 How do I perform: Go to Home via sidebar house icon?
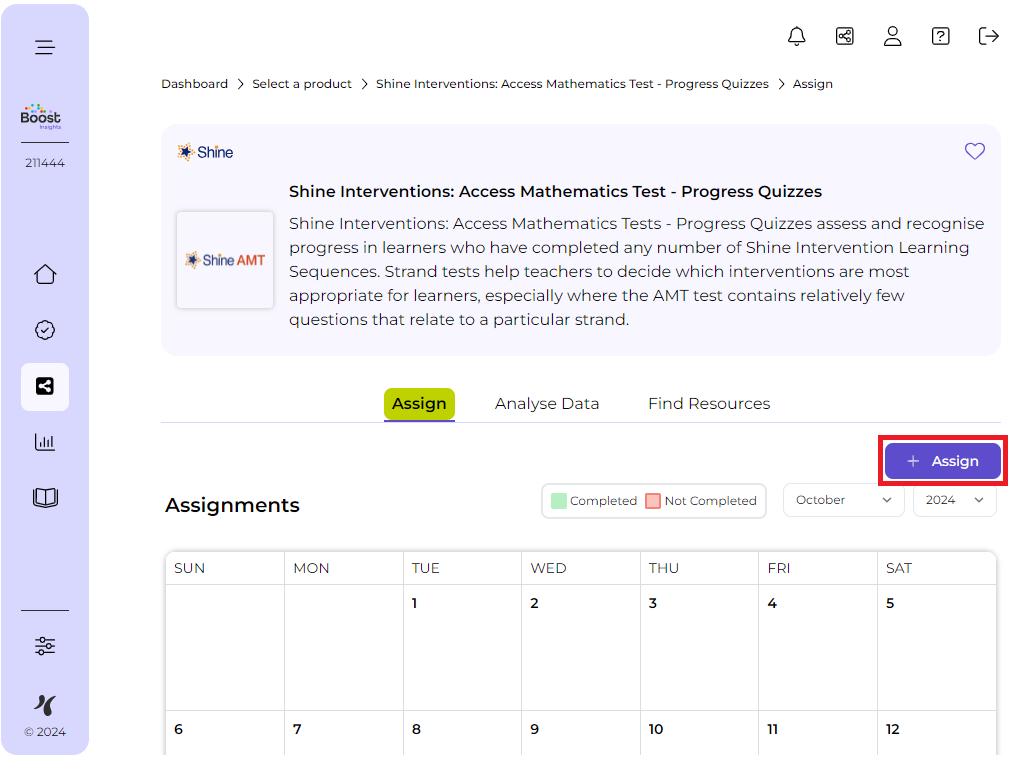coord(45,275)
